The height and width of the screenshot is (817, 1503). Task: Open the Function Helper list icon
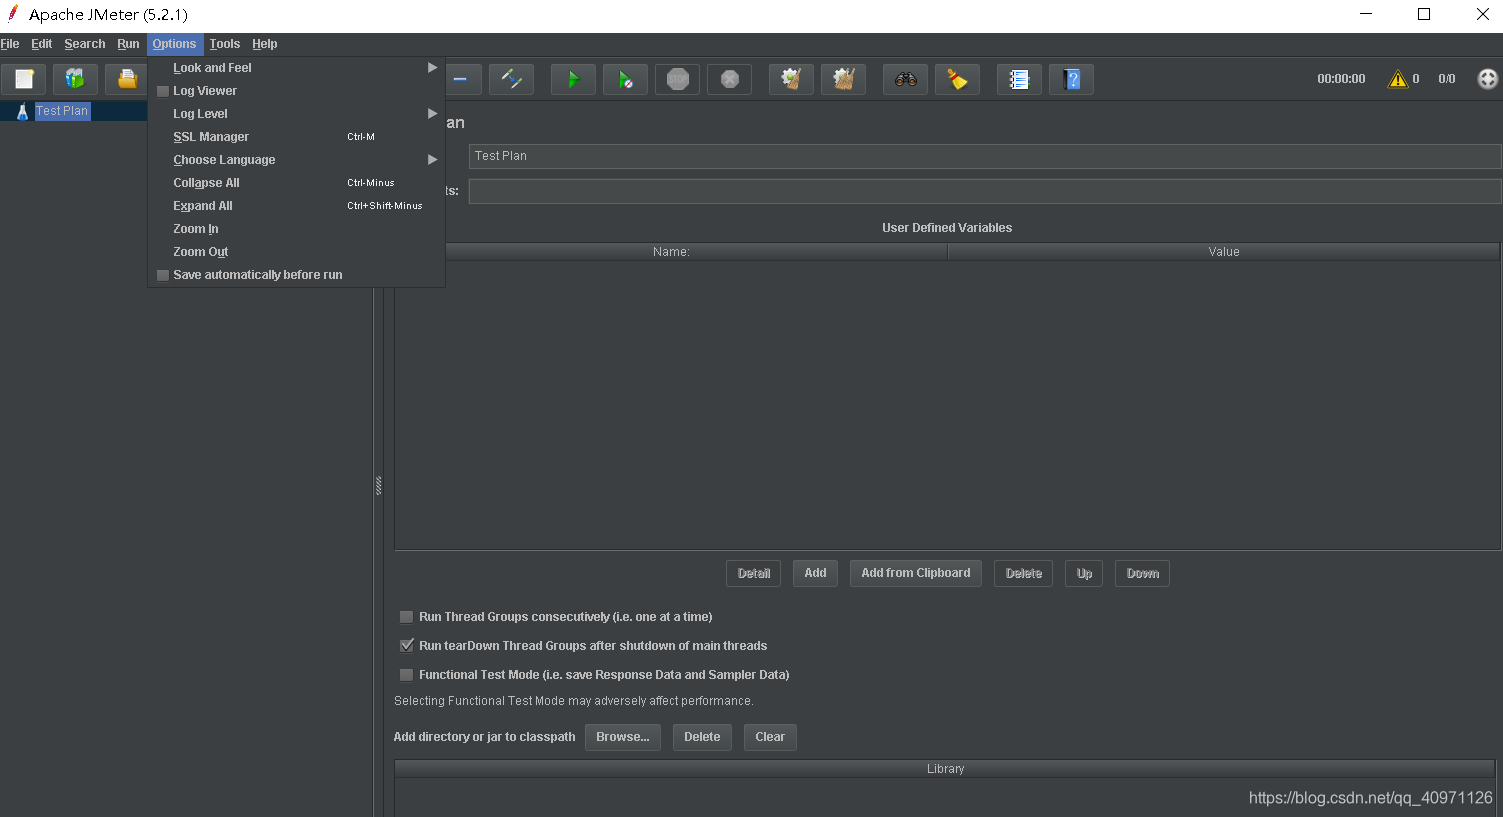(1019, 79)
